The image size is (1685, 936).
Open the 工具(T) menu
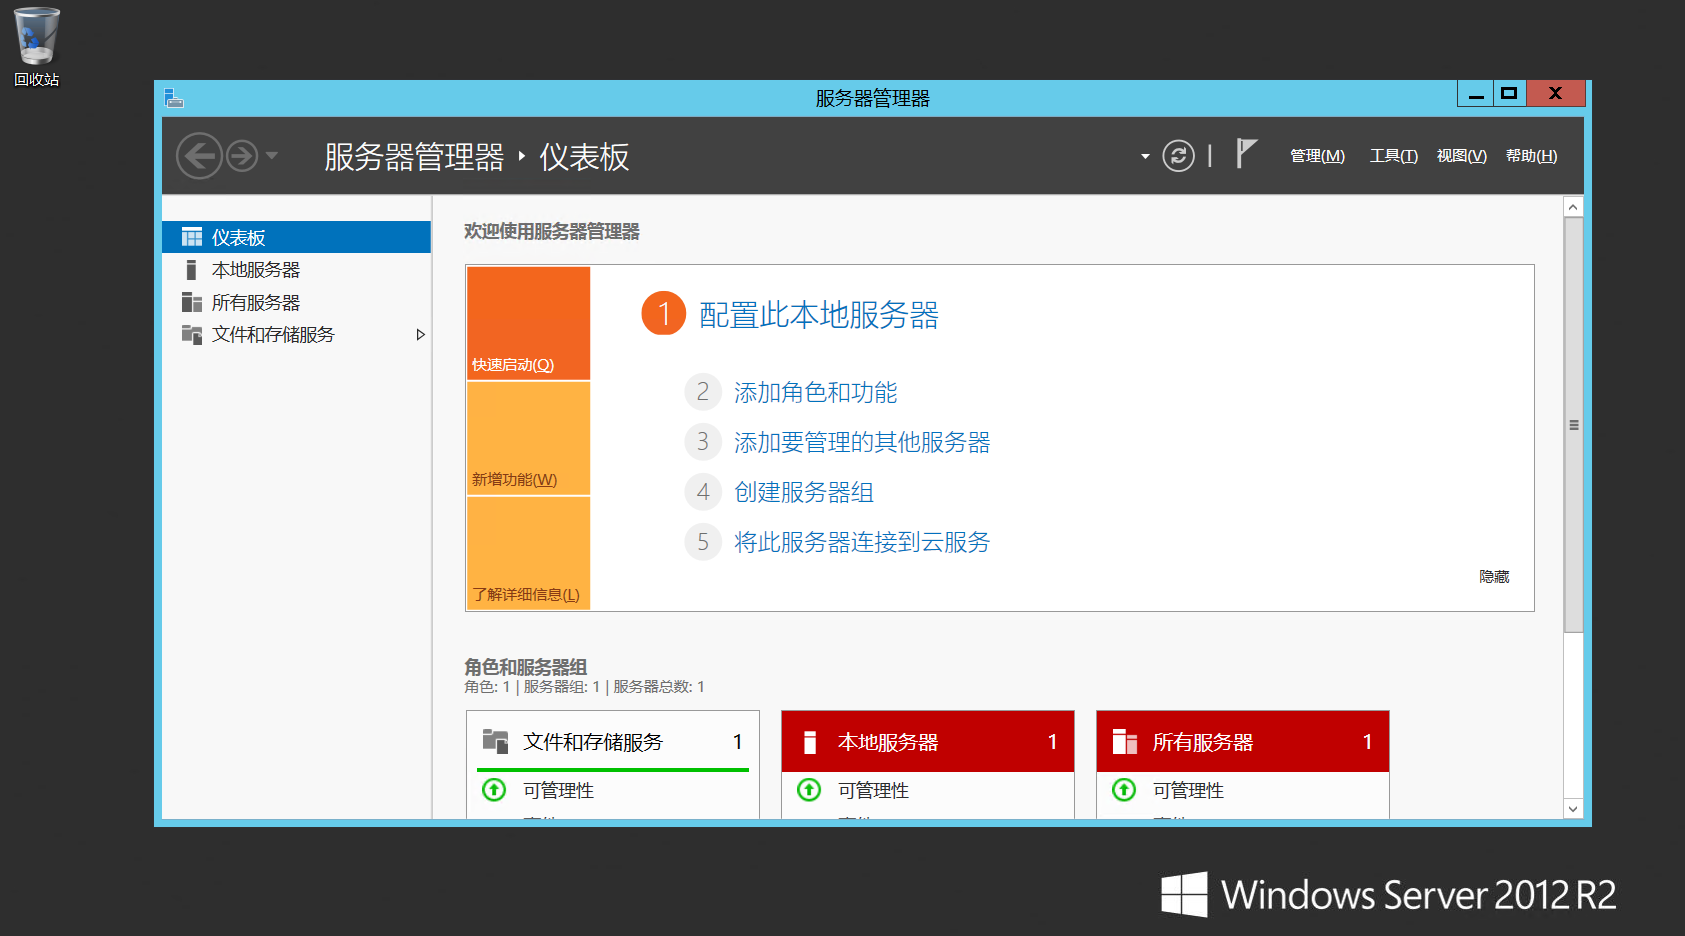1392,156
